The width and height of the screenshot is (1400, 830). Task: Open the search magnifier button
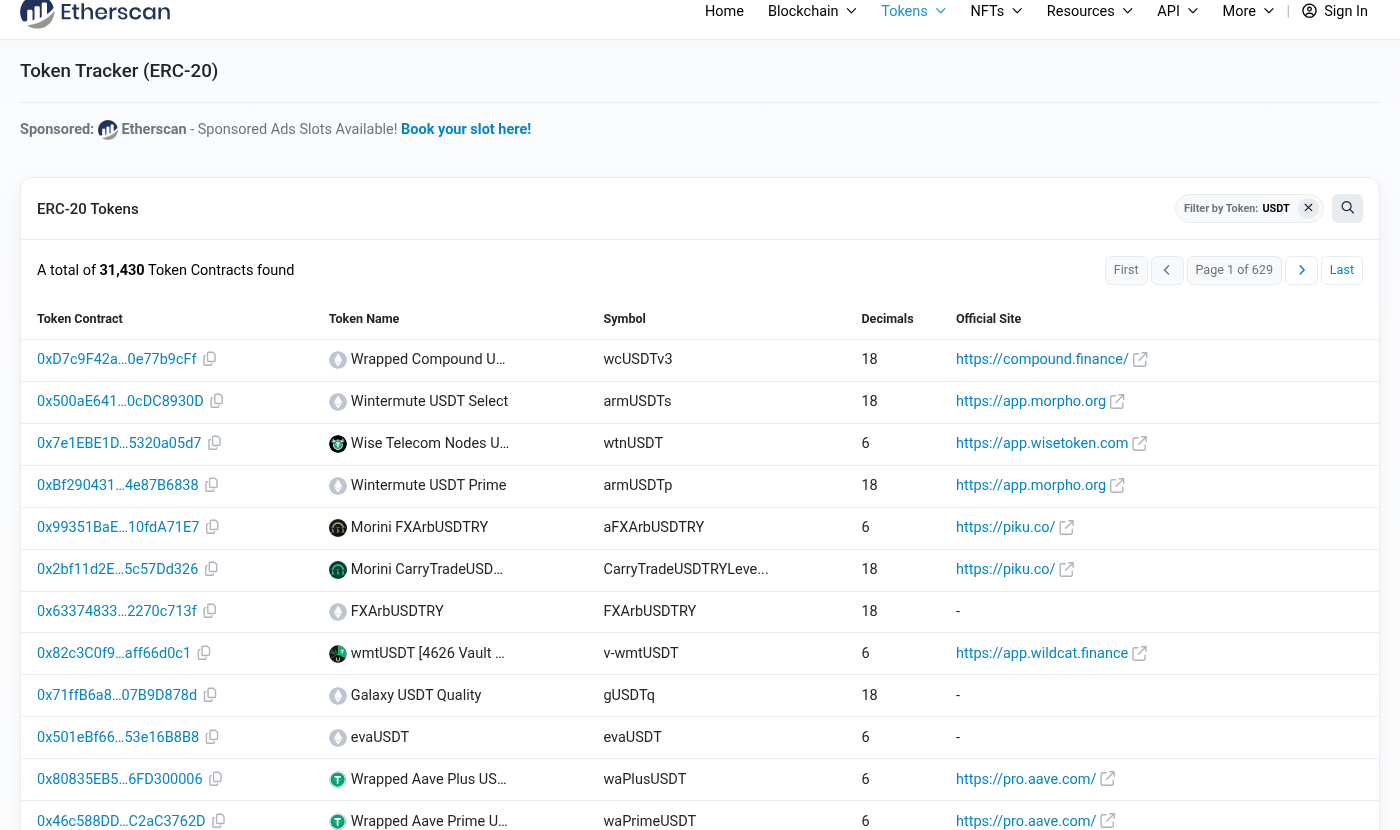click(x=1348, y=208)
